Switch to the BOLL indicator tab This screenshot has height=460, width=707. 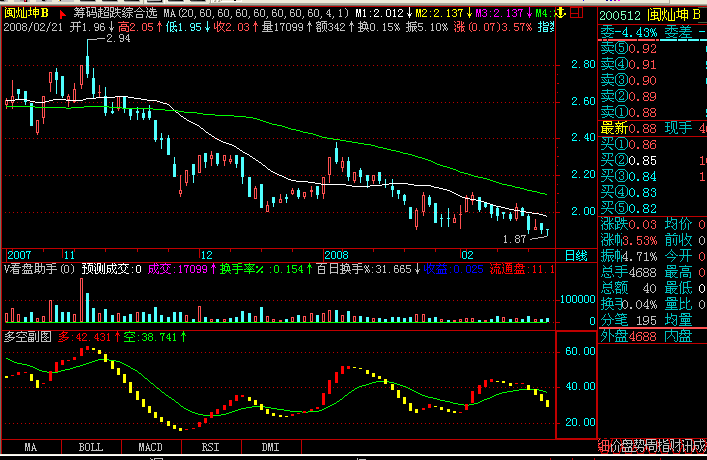click(91, 447)
